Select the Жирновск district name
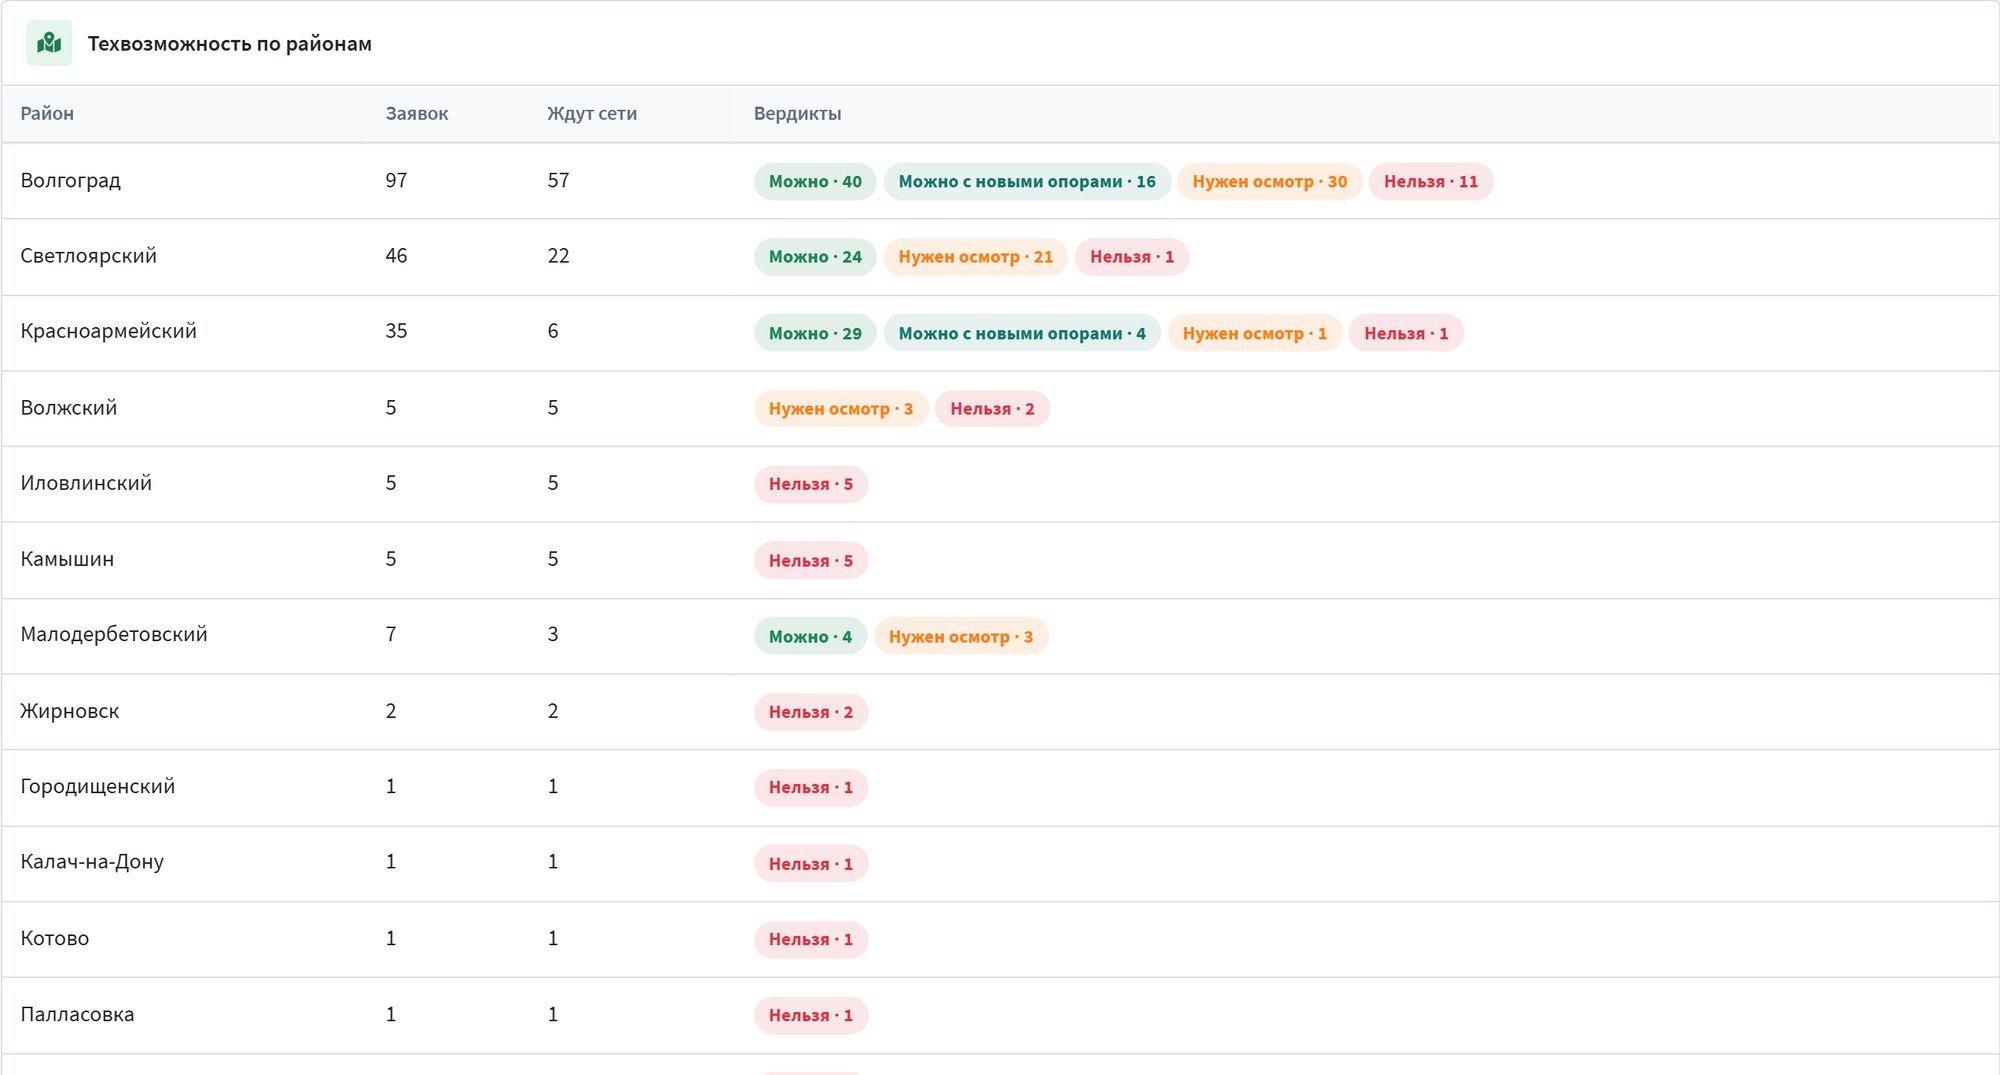This screenshot has height=1075, width=2000. tap(70, 711)
